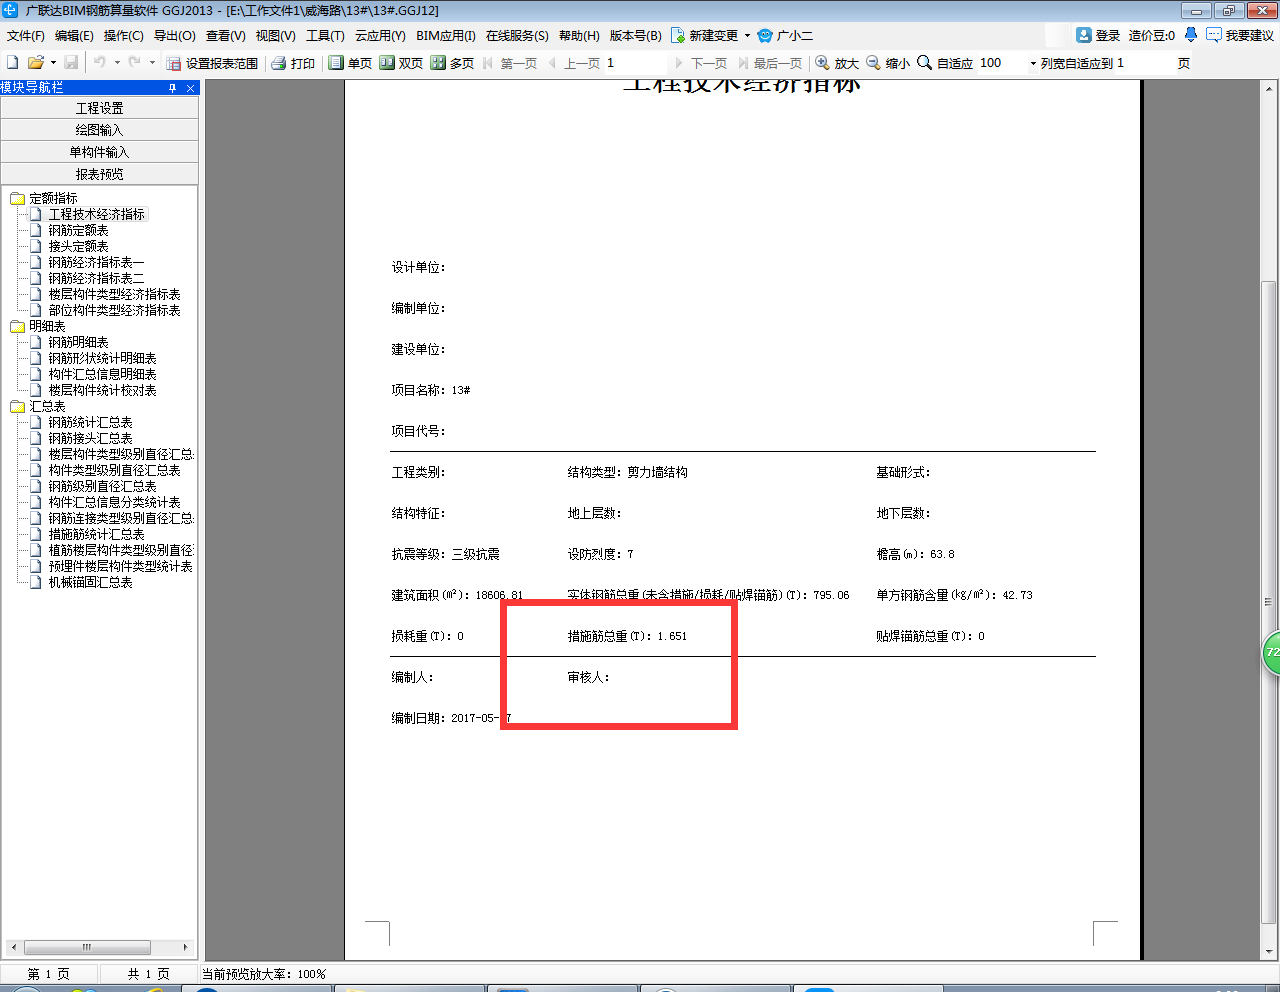The image size is (1280, 992).
Task: Click the Open folder icon
Action: [35, 62]
